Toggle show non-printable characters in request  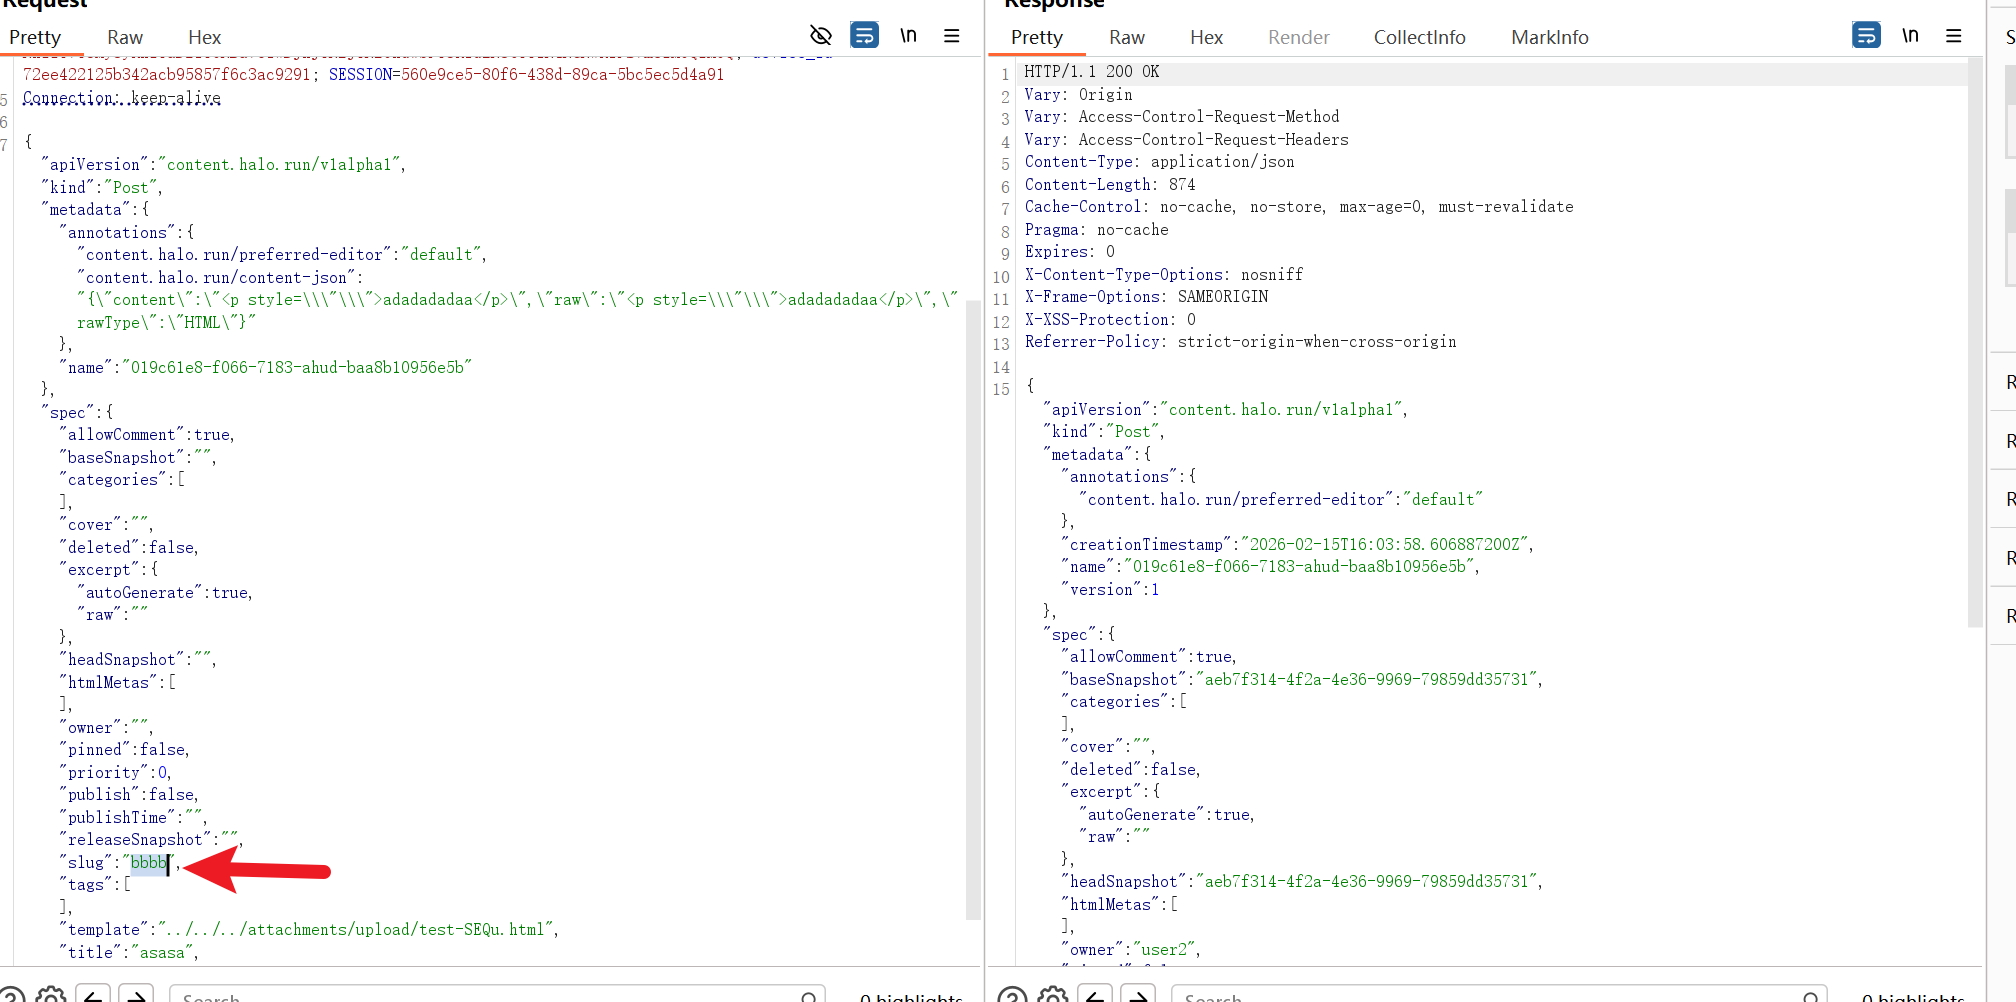[908, 35]
